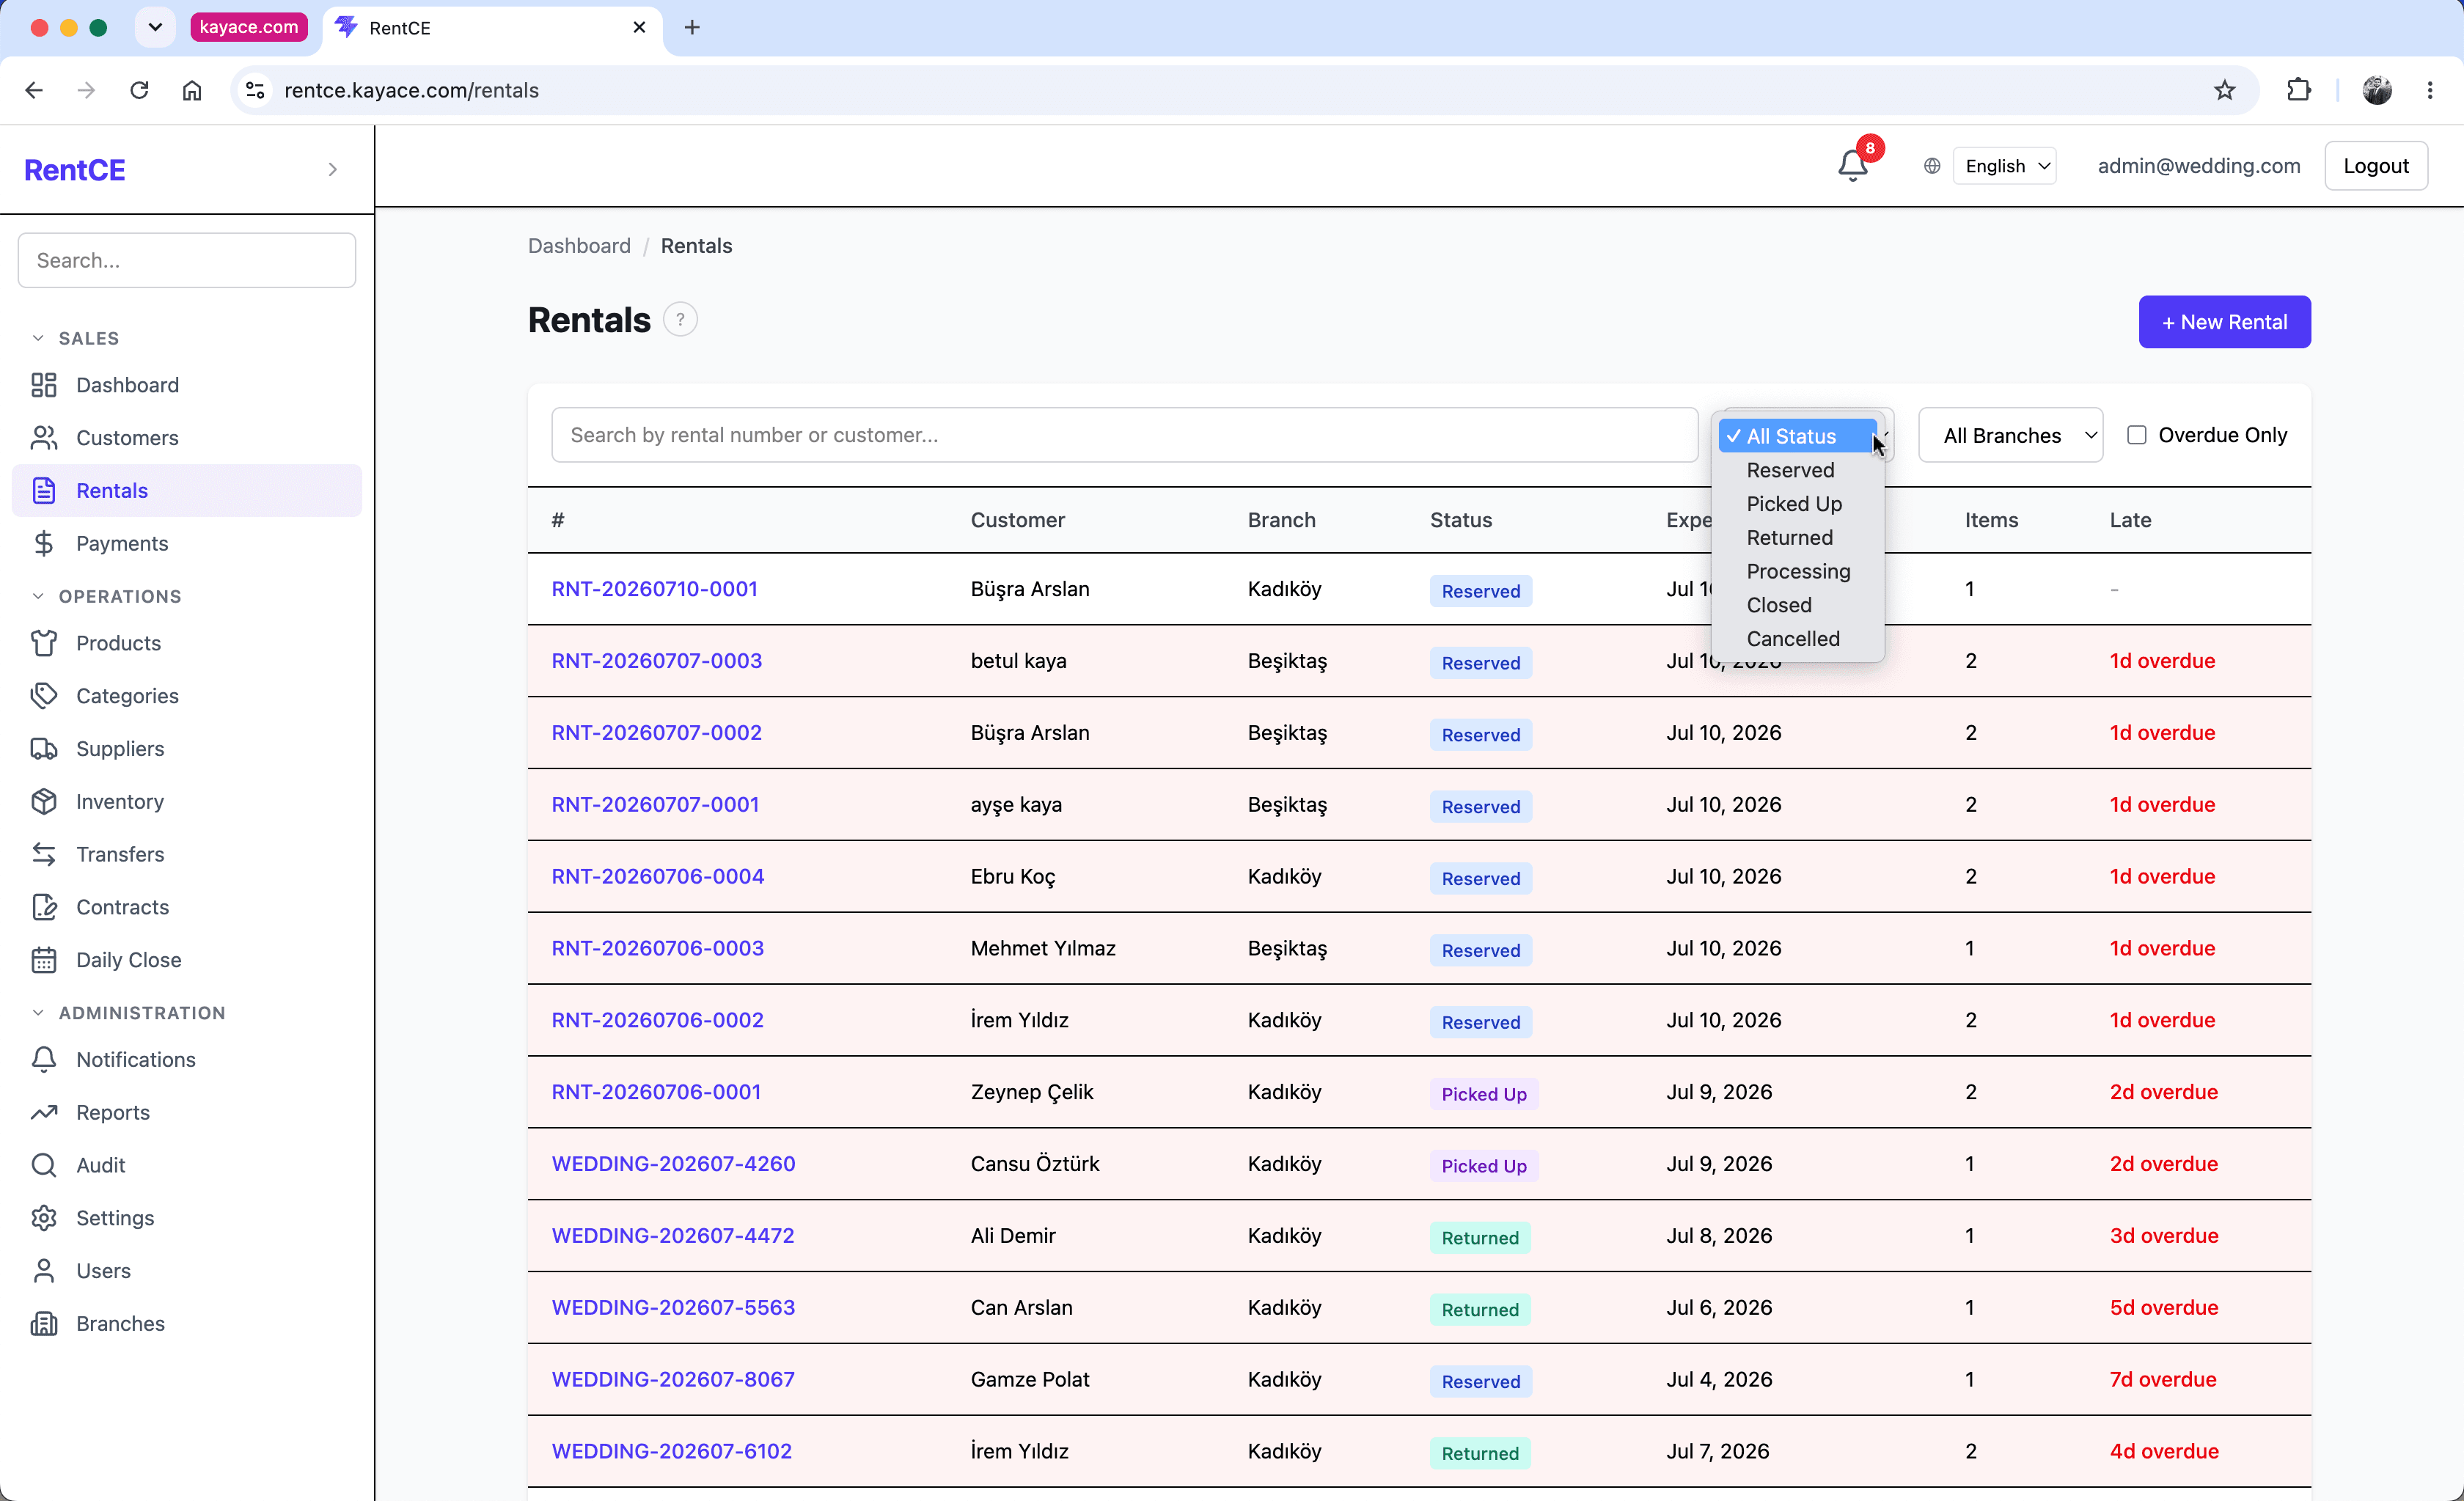
Task: Open the notifications bell icon
Action: [x=1853, y=165]
